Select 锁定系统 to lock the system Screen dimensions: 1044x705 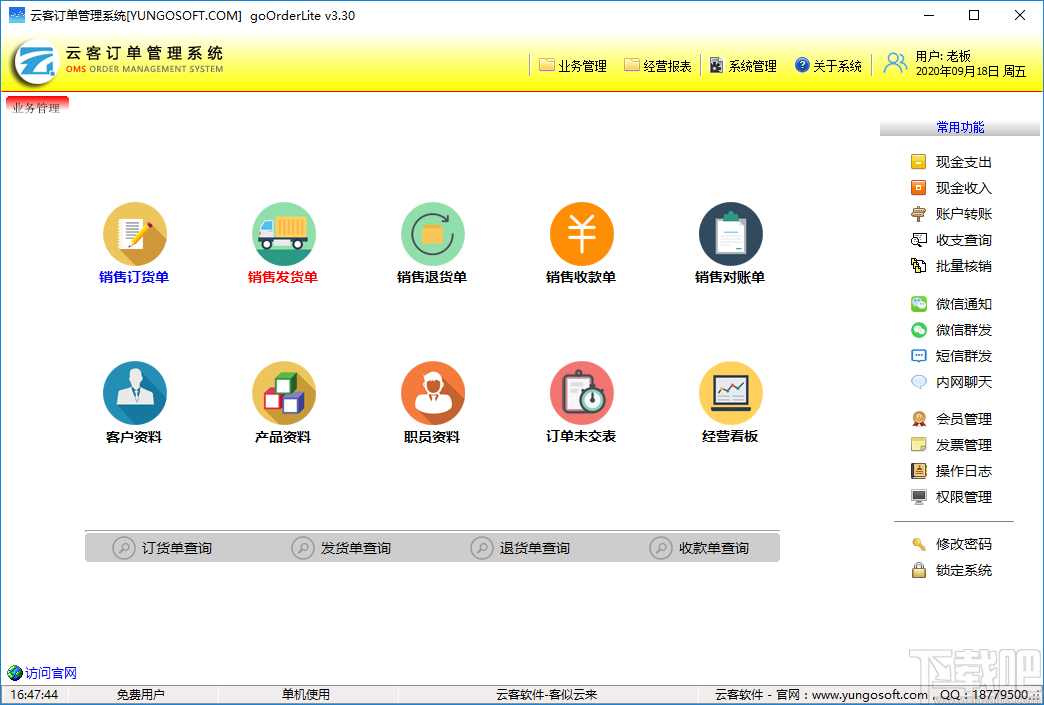pyautogui.click(x=960, y=570)
